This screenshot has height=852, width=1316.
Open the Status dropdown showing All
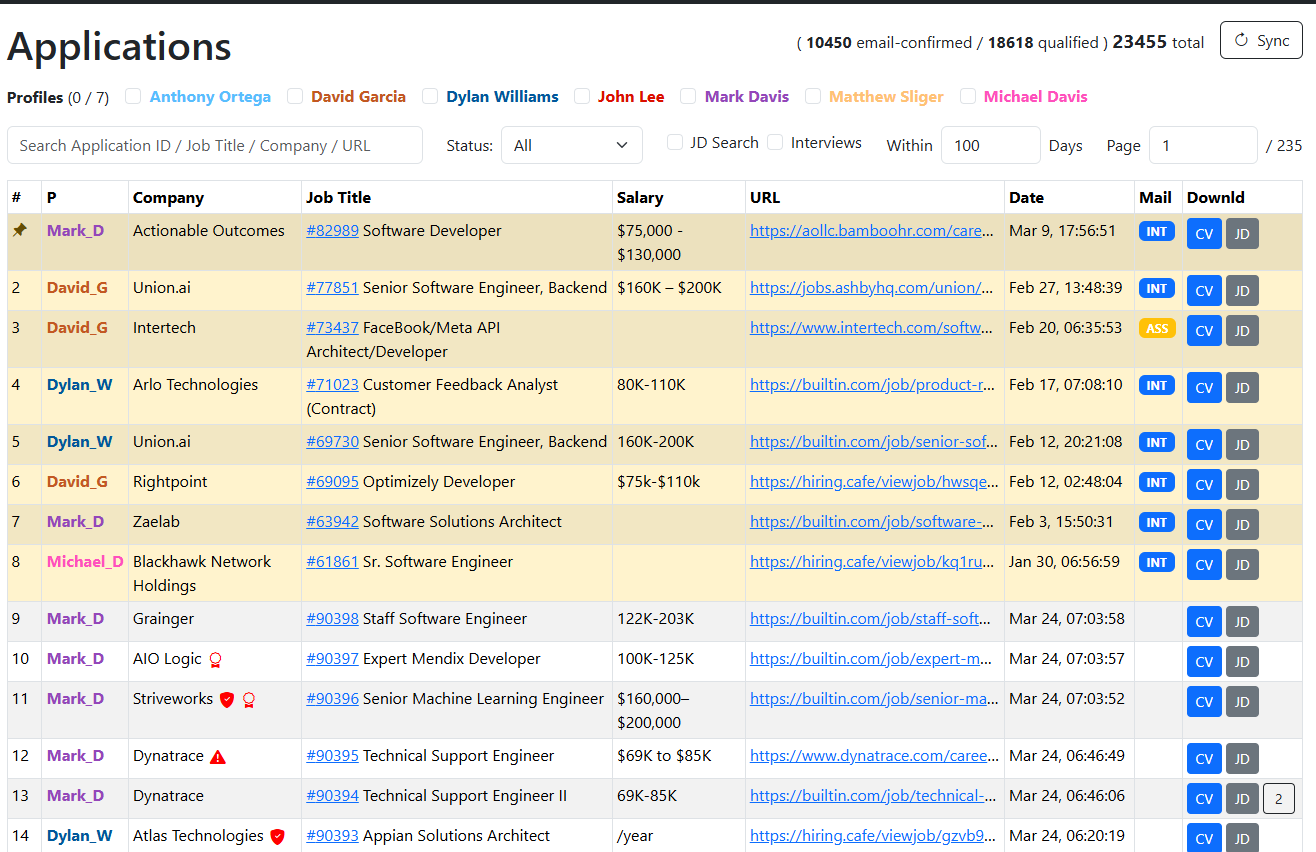(x=571, y=145)
